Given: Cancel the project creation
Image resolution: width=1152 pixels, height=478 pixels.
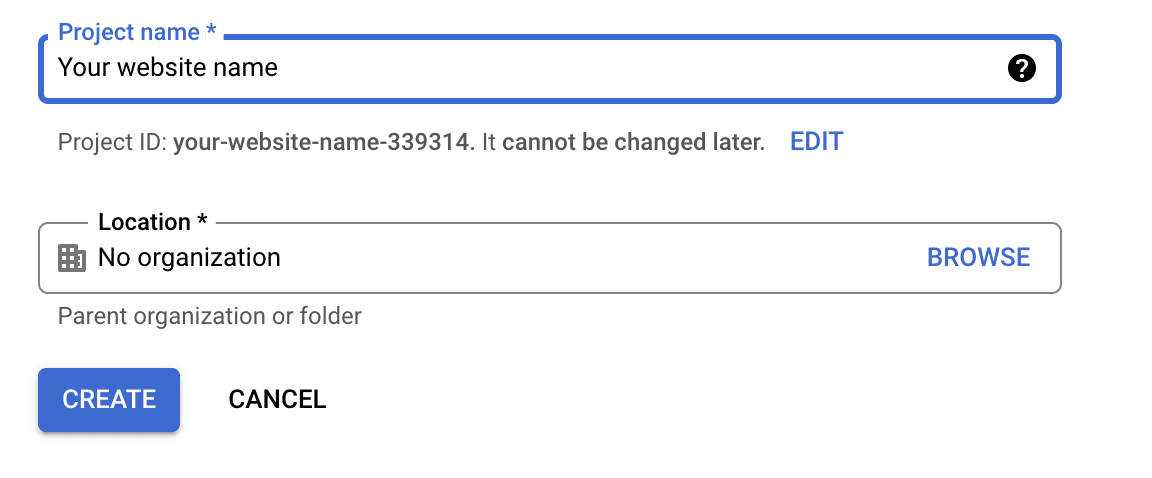Looking at the screenshot, I should [x=277, y=399].
